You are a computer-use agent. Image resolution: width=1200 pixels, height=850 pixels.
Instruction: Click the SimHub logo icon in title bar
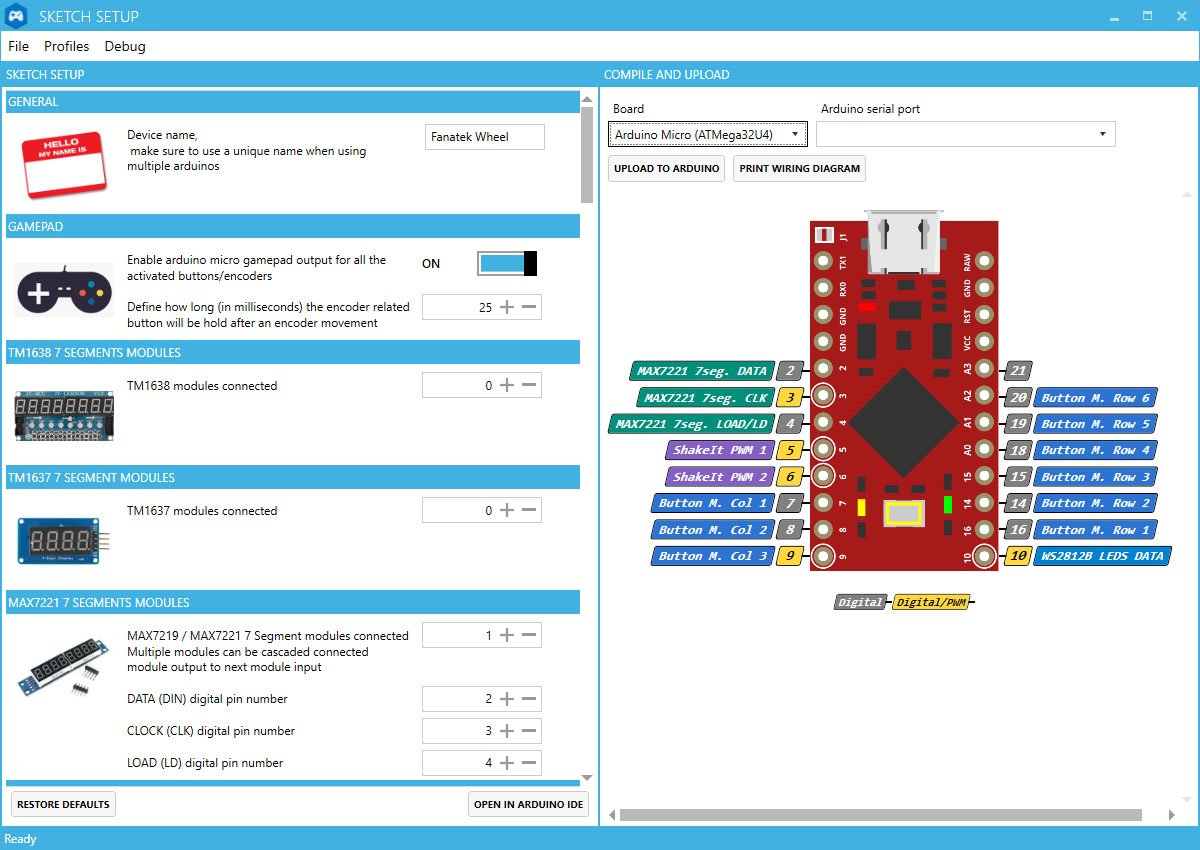(x=16, y=16)
